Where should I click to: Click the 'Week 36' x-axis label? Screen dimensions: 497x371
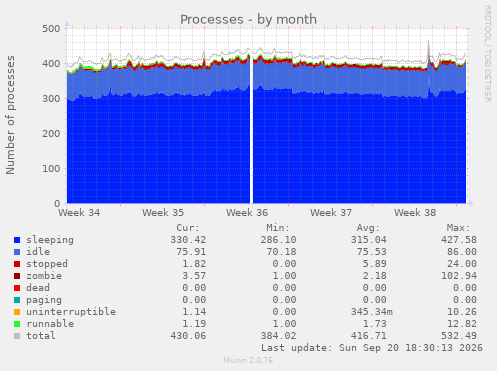pyautogui.click(x=247, y=213)
